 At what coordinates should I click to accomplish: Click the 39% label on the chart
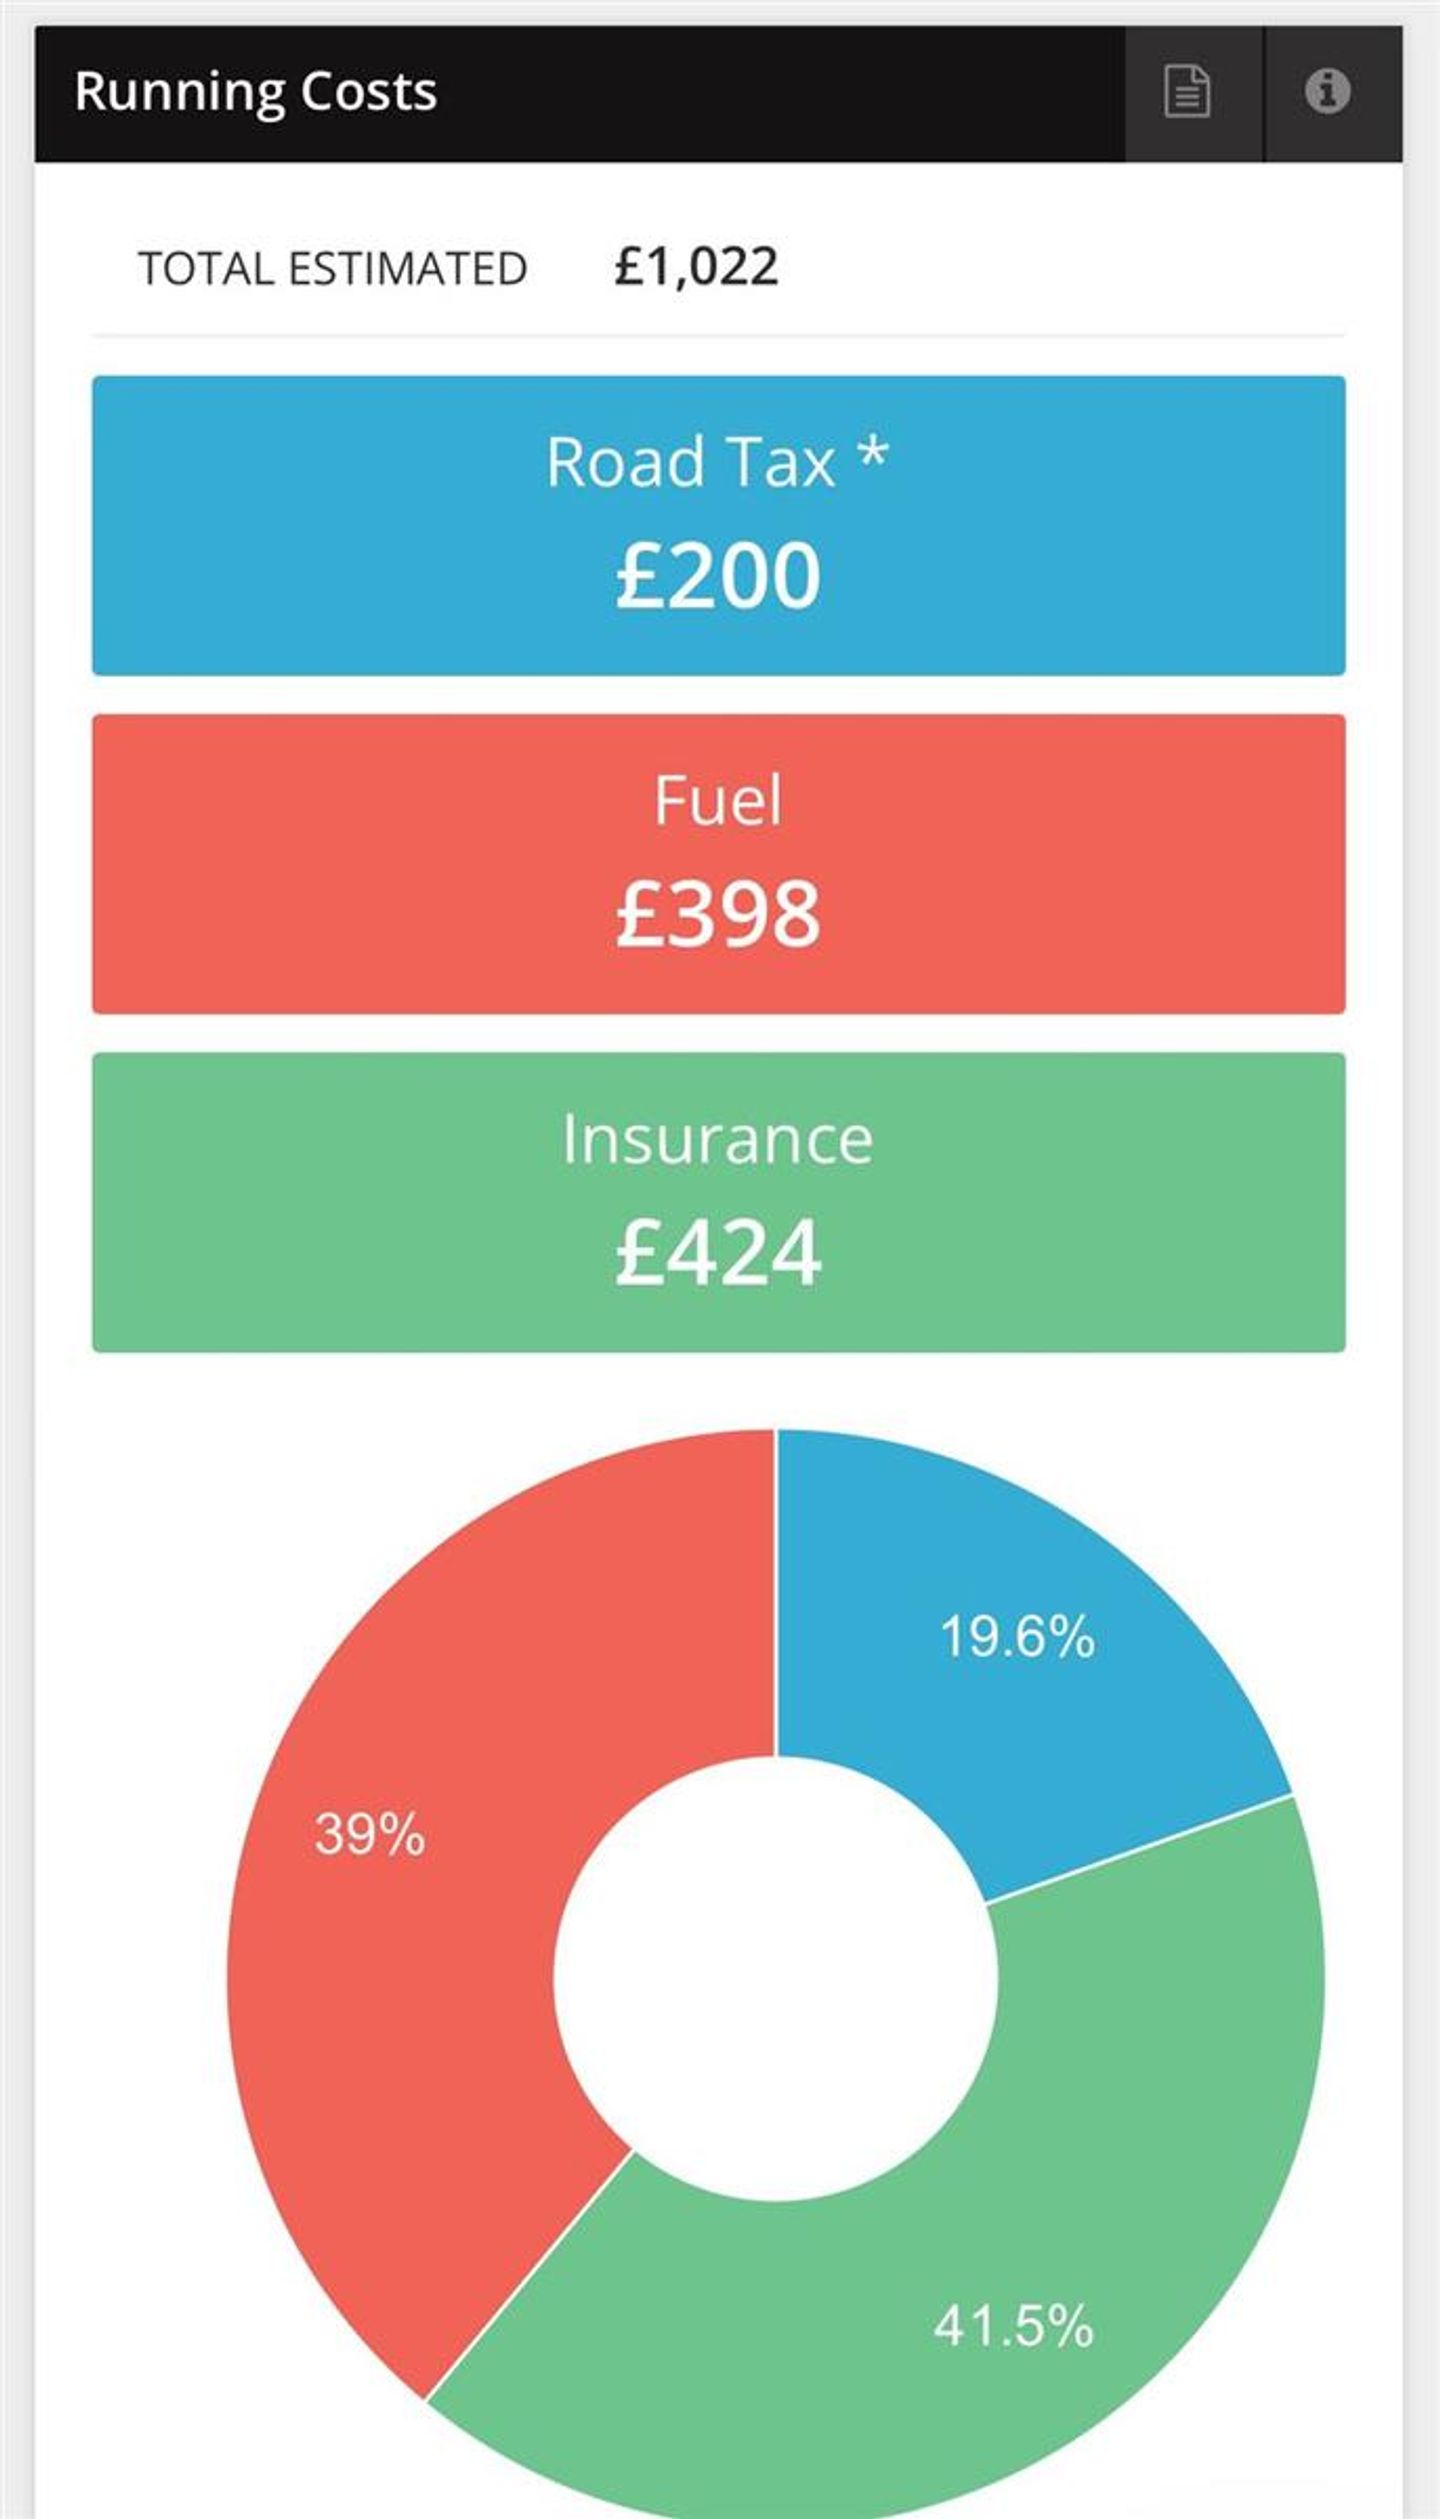(x=370, y=1834)
